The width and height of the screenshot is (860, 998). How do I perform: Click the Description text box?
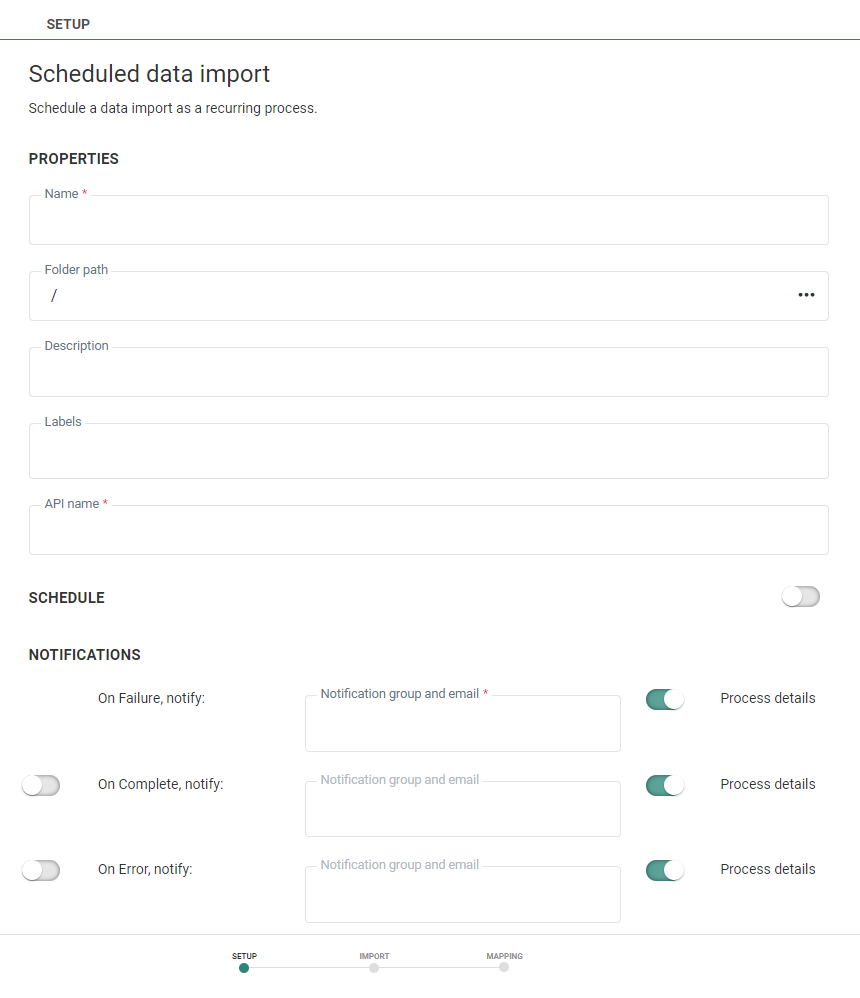coord(428,374)
